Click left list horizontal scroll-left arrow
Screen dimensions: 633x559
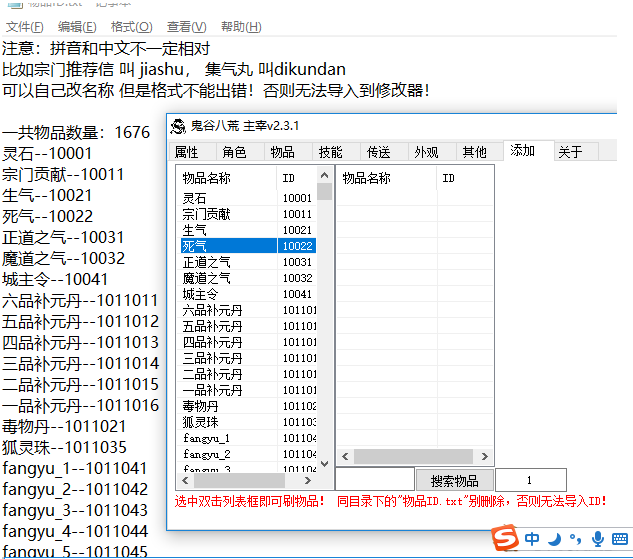[x=185, y=480]
